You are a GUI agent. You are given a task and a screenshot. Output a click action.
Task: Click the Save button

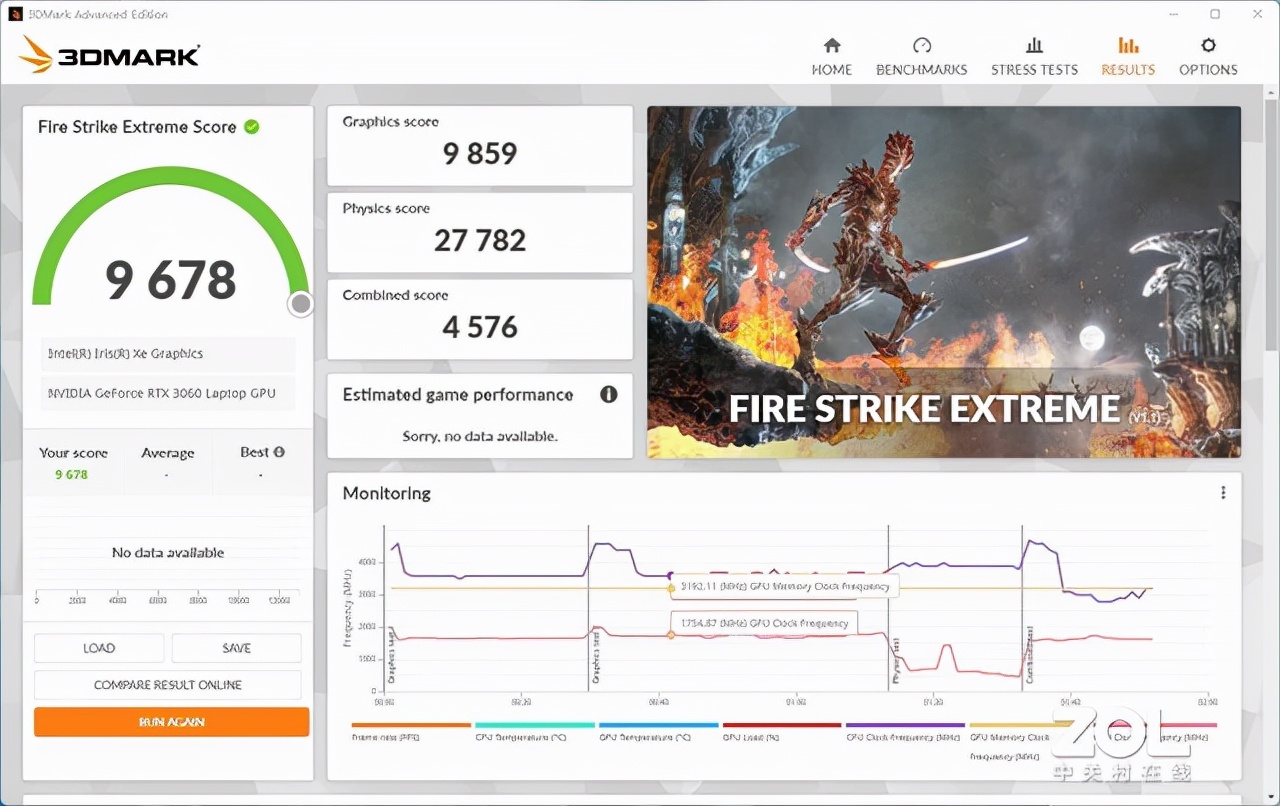pos(236,648)
